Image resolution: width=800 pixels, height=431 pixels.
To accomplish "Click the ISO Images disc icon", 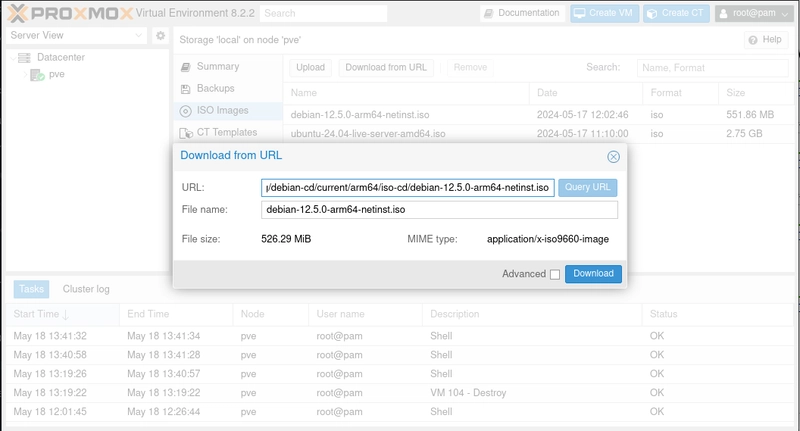I will coord(185,111).
